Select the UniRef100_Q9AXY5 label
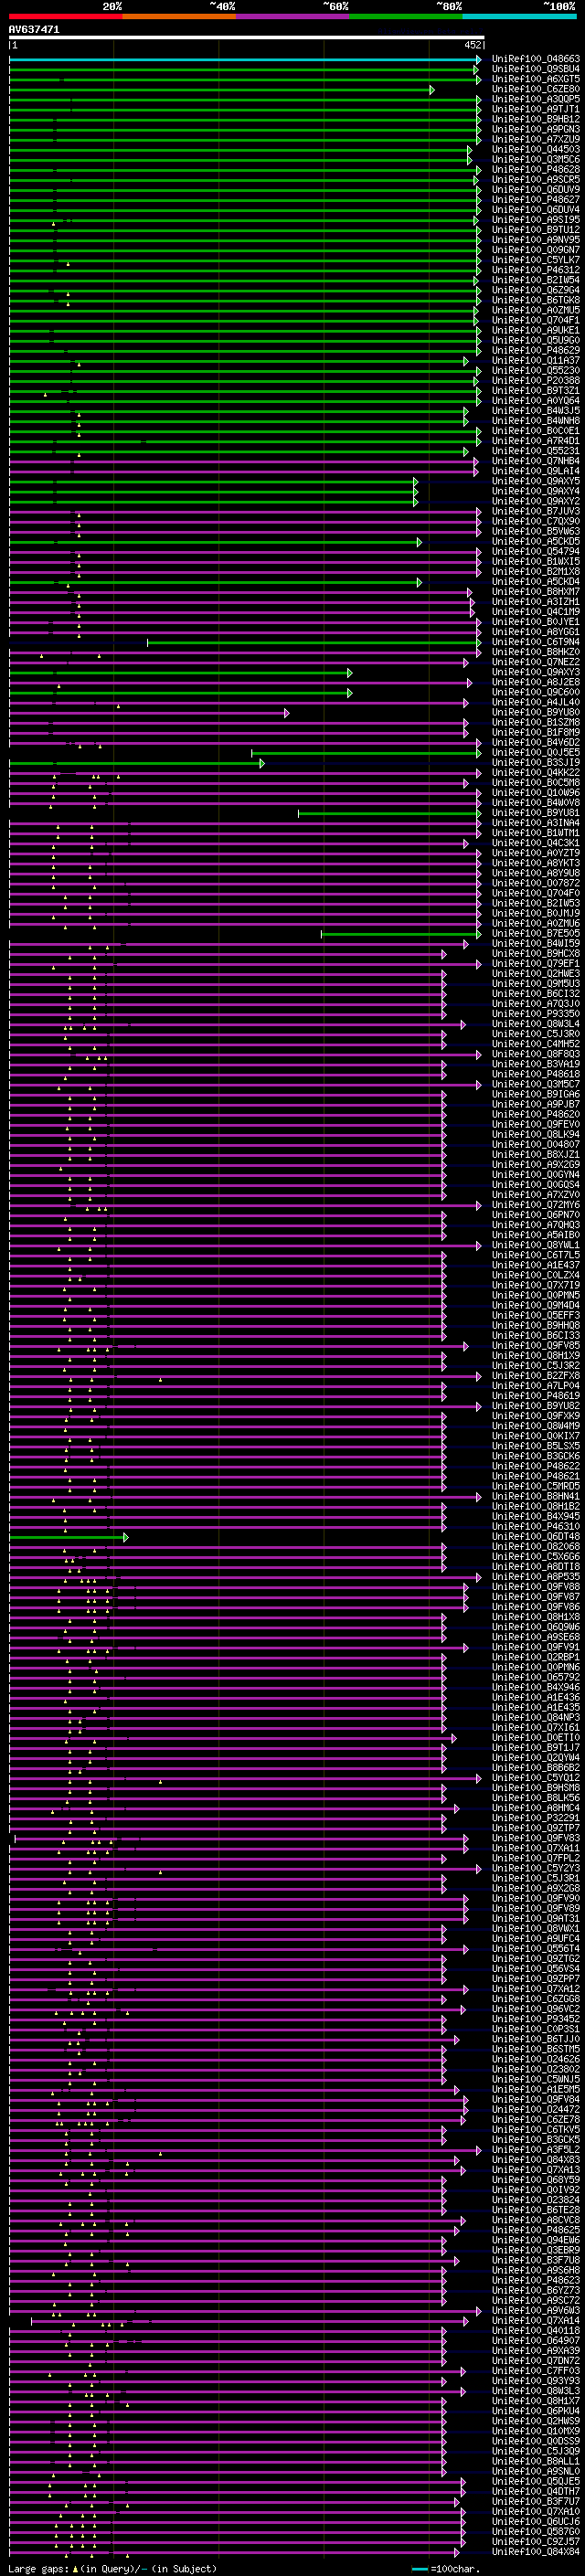Screen dimensions: 585x2576 [535, 481]
